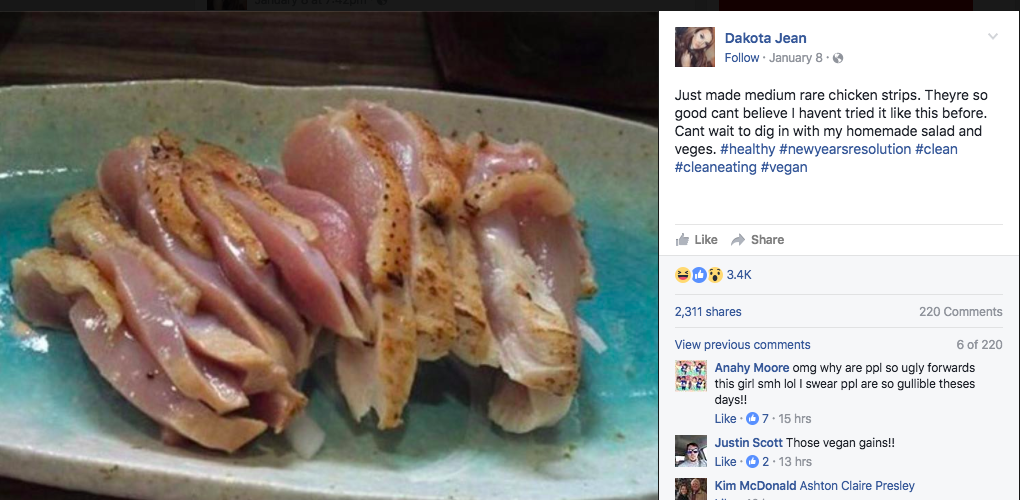Follow Dakota Jean
1020x500 pixels.
point(741,58)
